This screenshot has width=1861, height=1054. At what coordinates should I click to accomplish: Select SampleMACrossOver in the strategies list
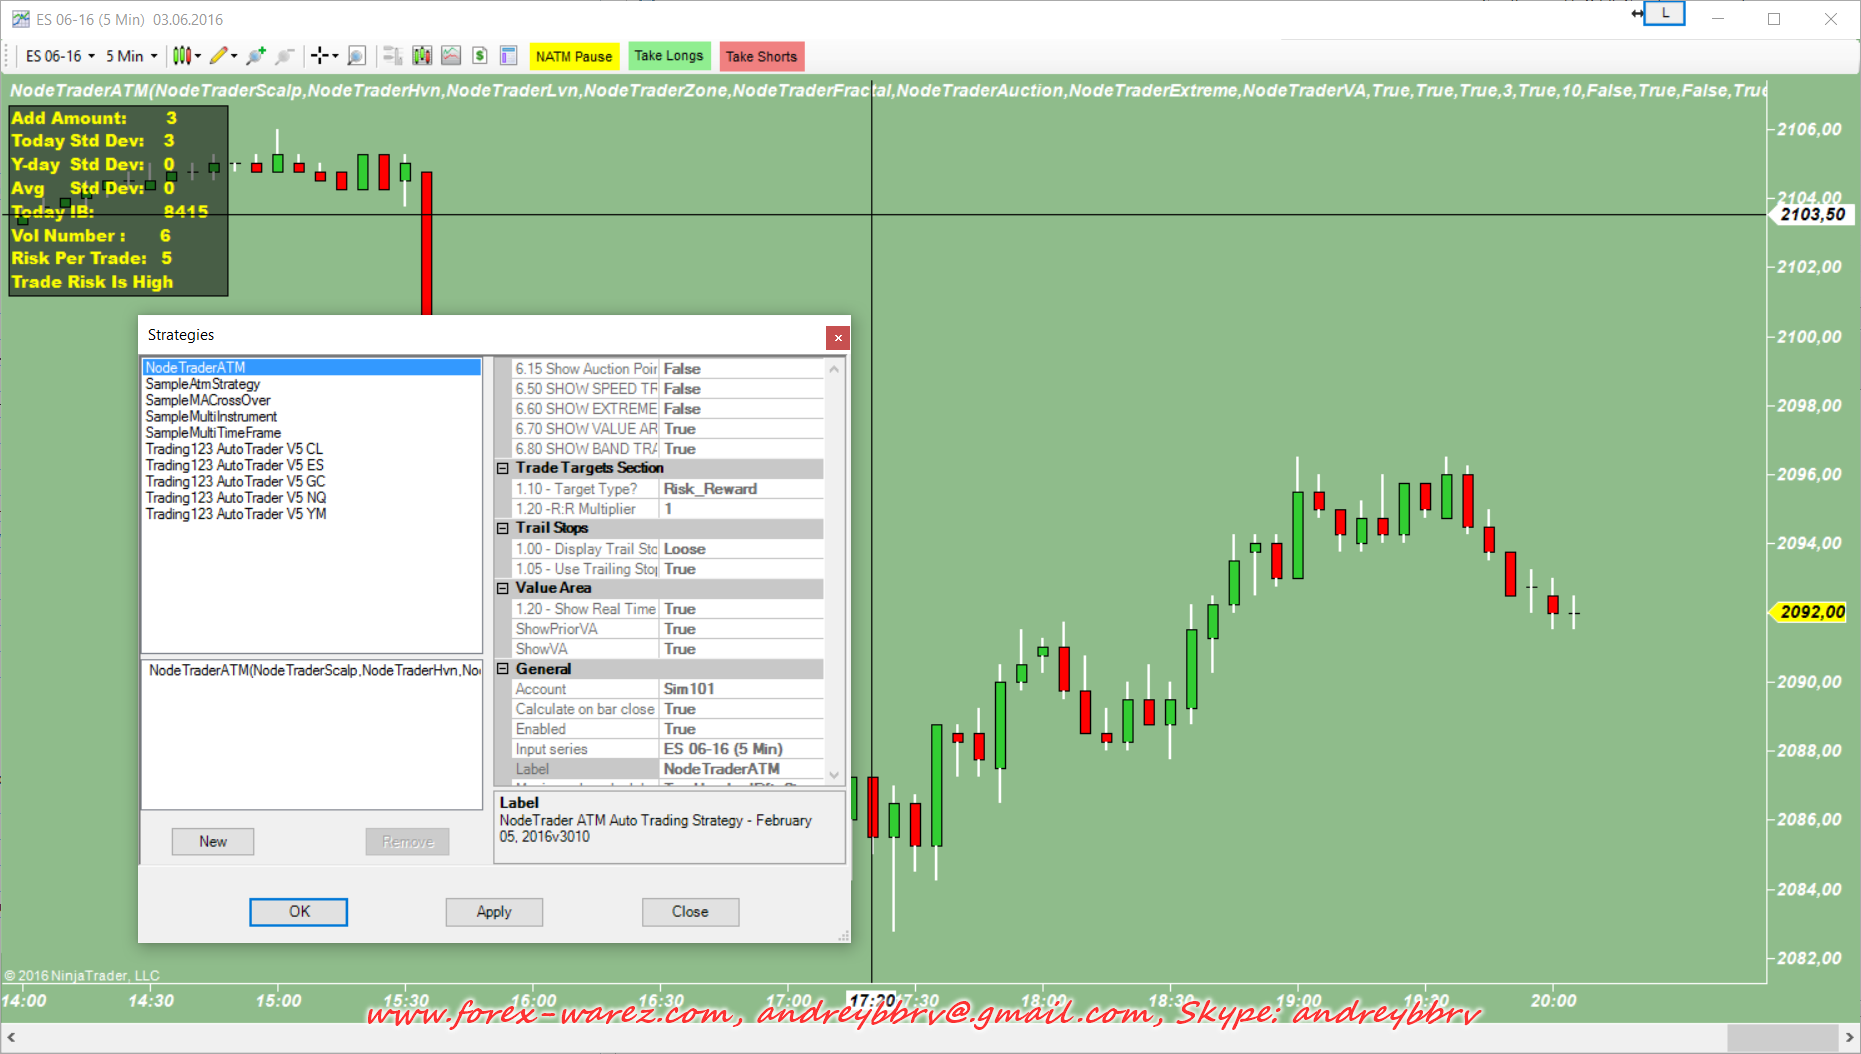(208, 400)
